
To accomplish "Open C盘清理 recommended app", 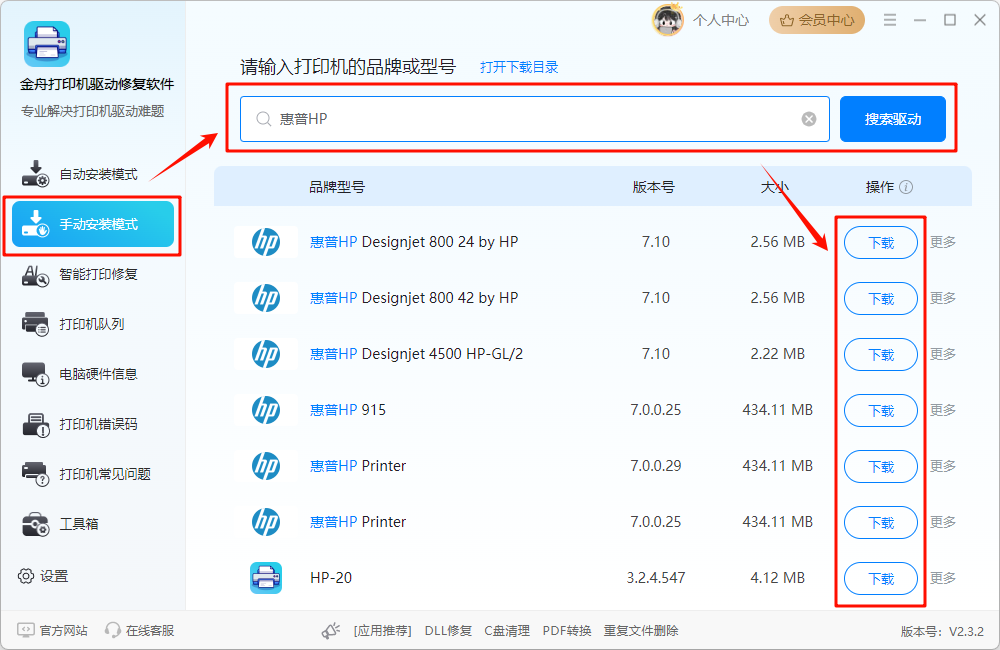I will [x=507, y=631].
